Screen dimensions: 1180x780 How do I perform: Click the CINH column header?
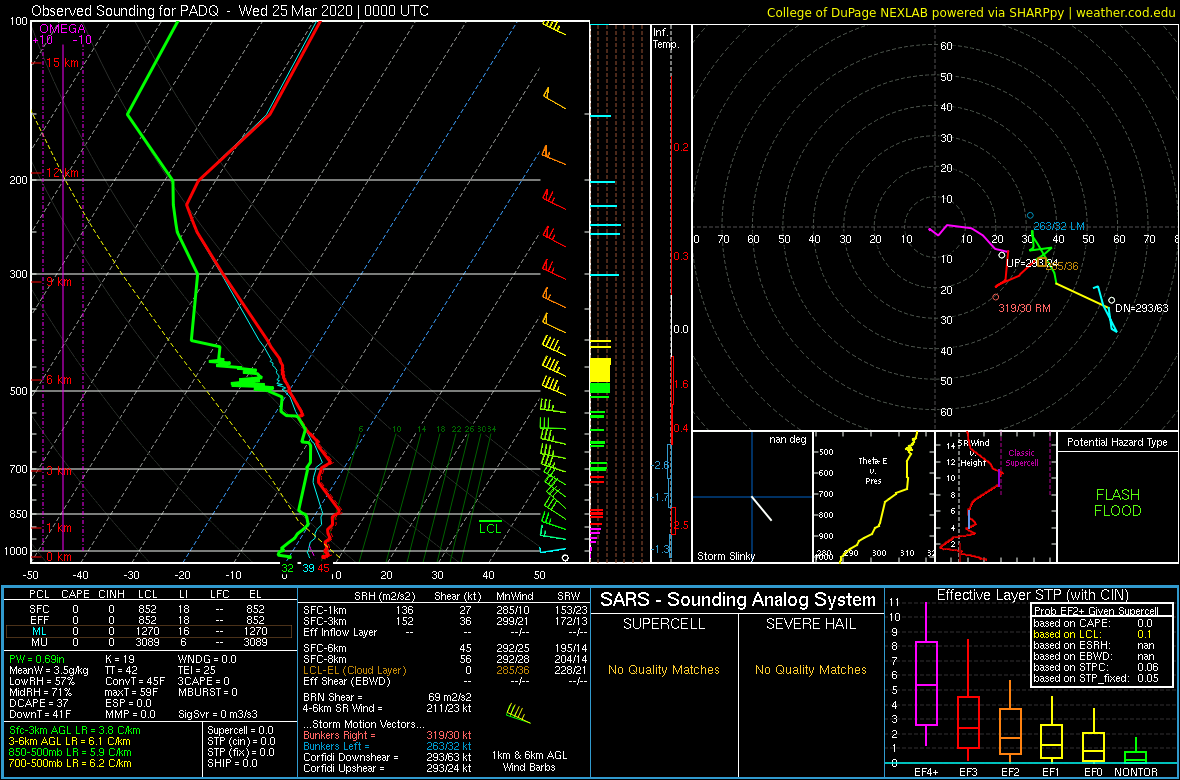click(111, 595)
